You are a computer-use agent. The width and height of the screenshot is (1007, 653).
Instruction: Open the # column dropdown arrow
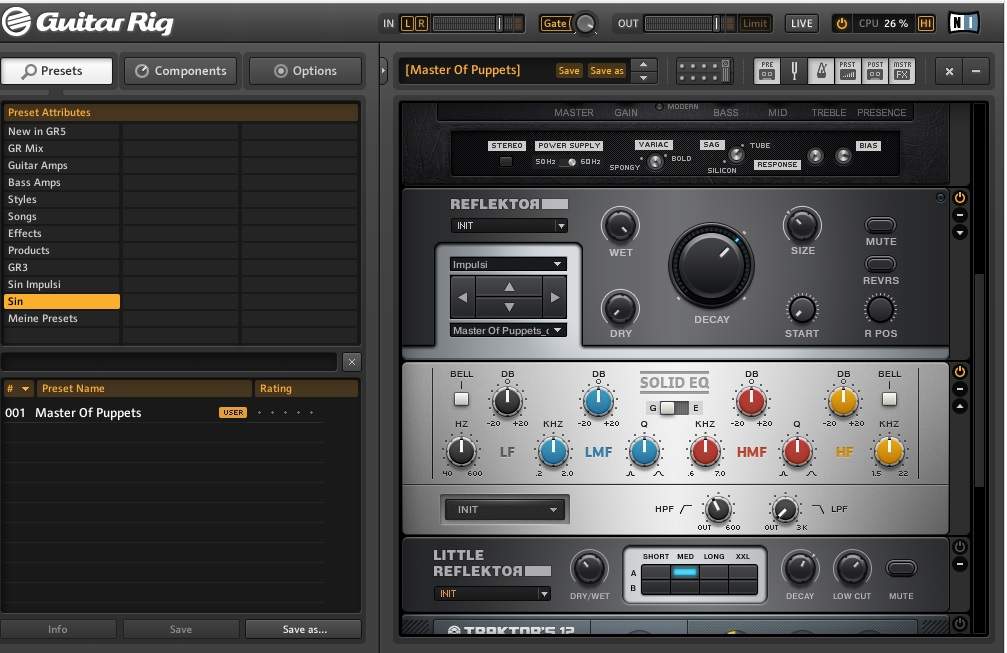click(25, 388)
